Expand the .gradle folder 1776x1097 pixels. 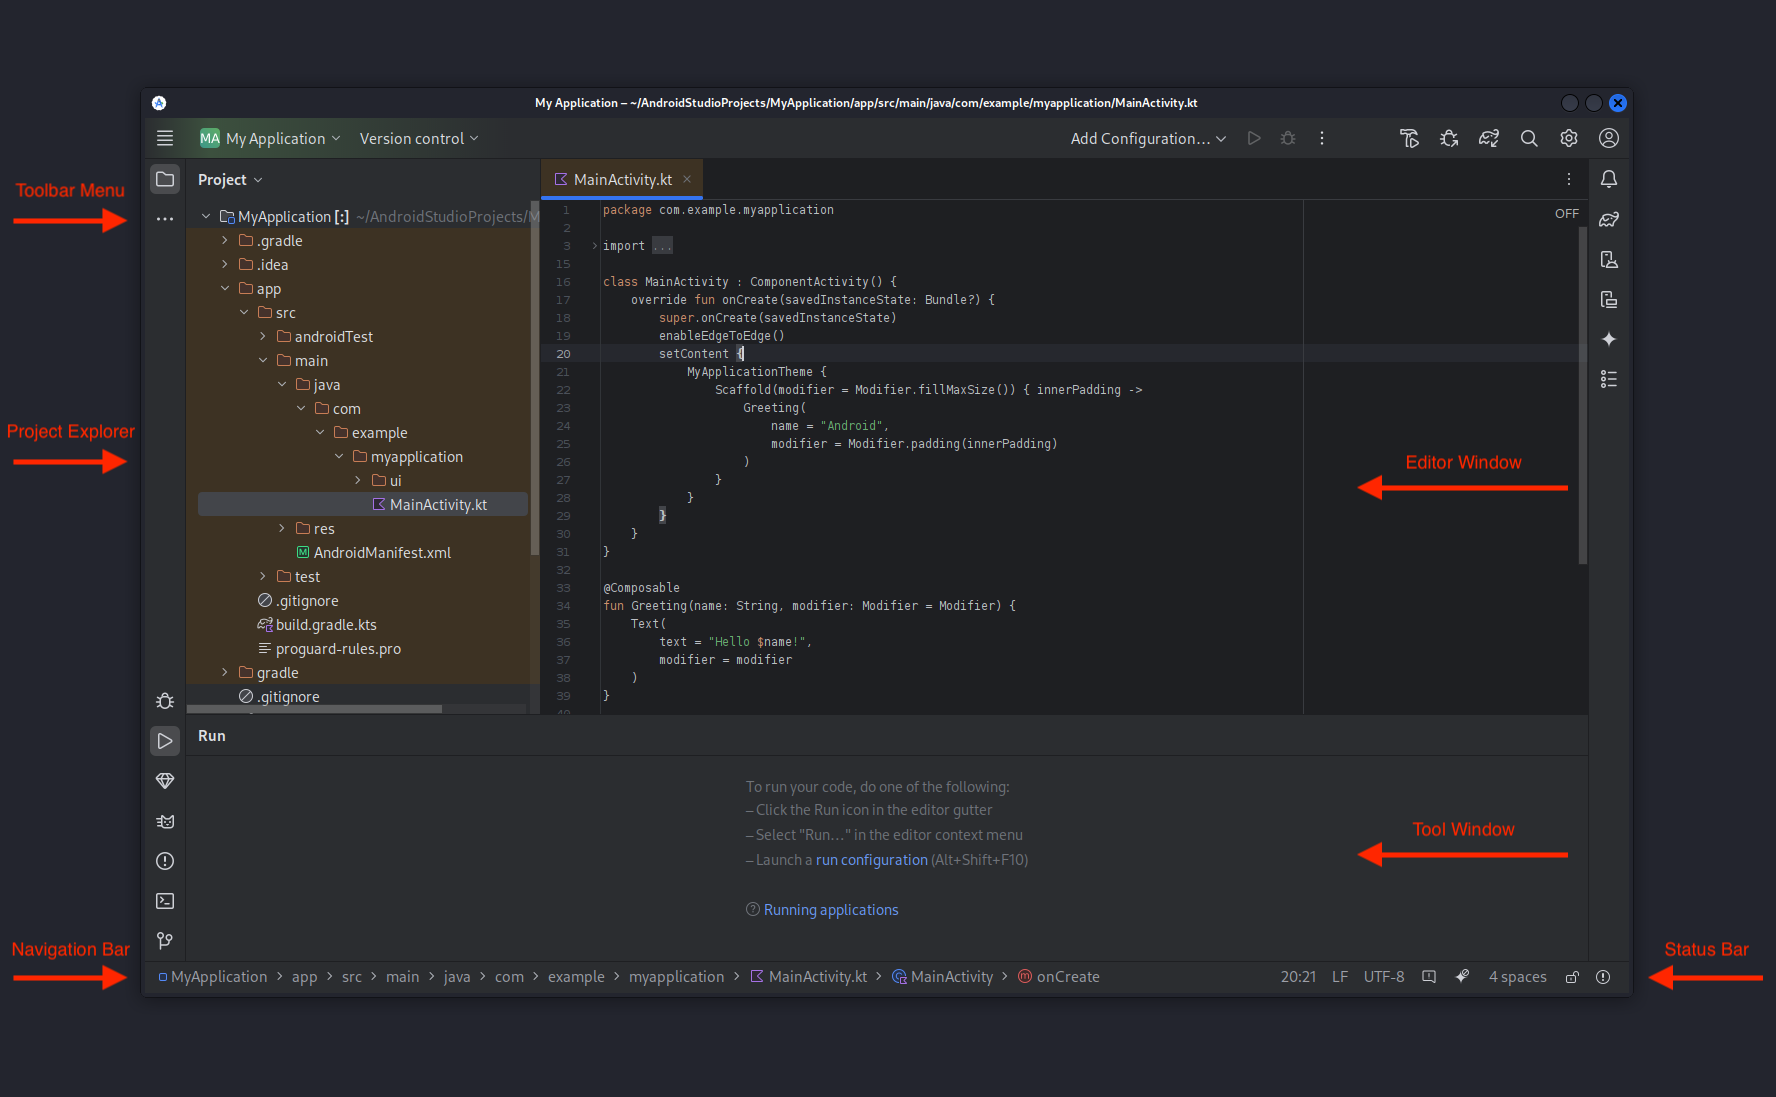[x=225, y=240]
